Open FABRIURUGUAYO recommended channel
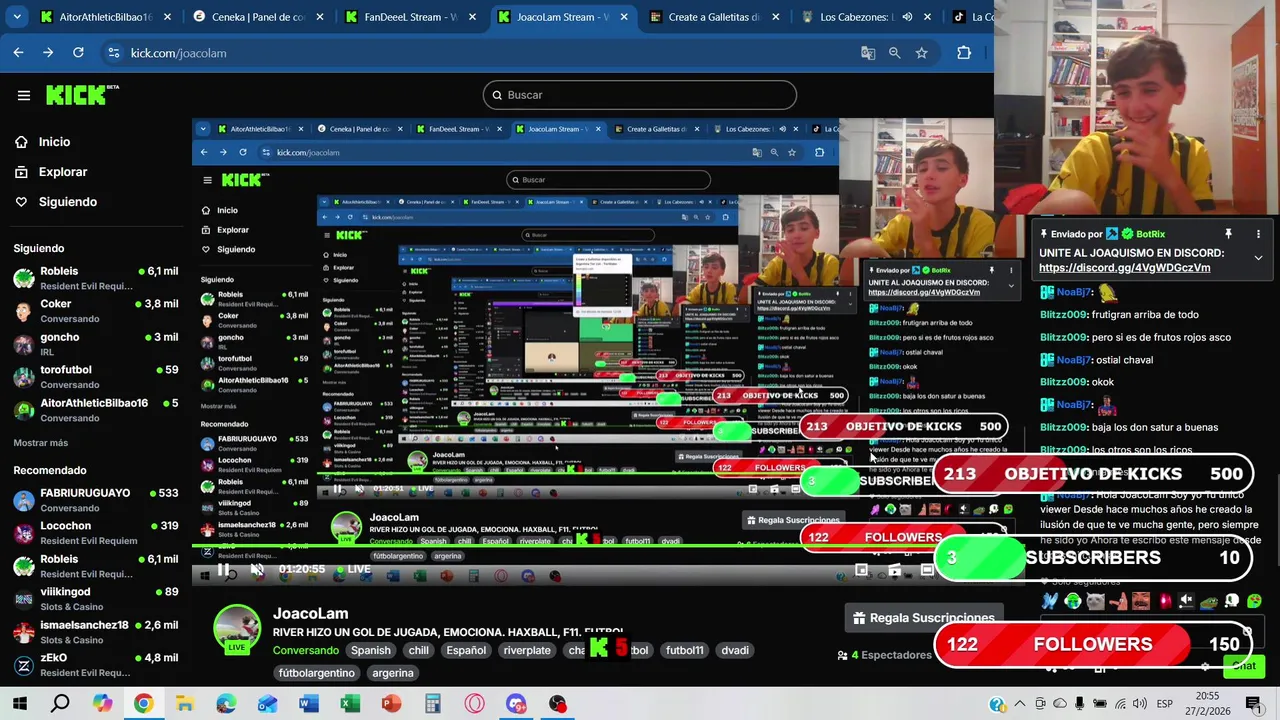1280x720 pixels. pyautogui.click(x=96, y=500)
